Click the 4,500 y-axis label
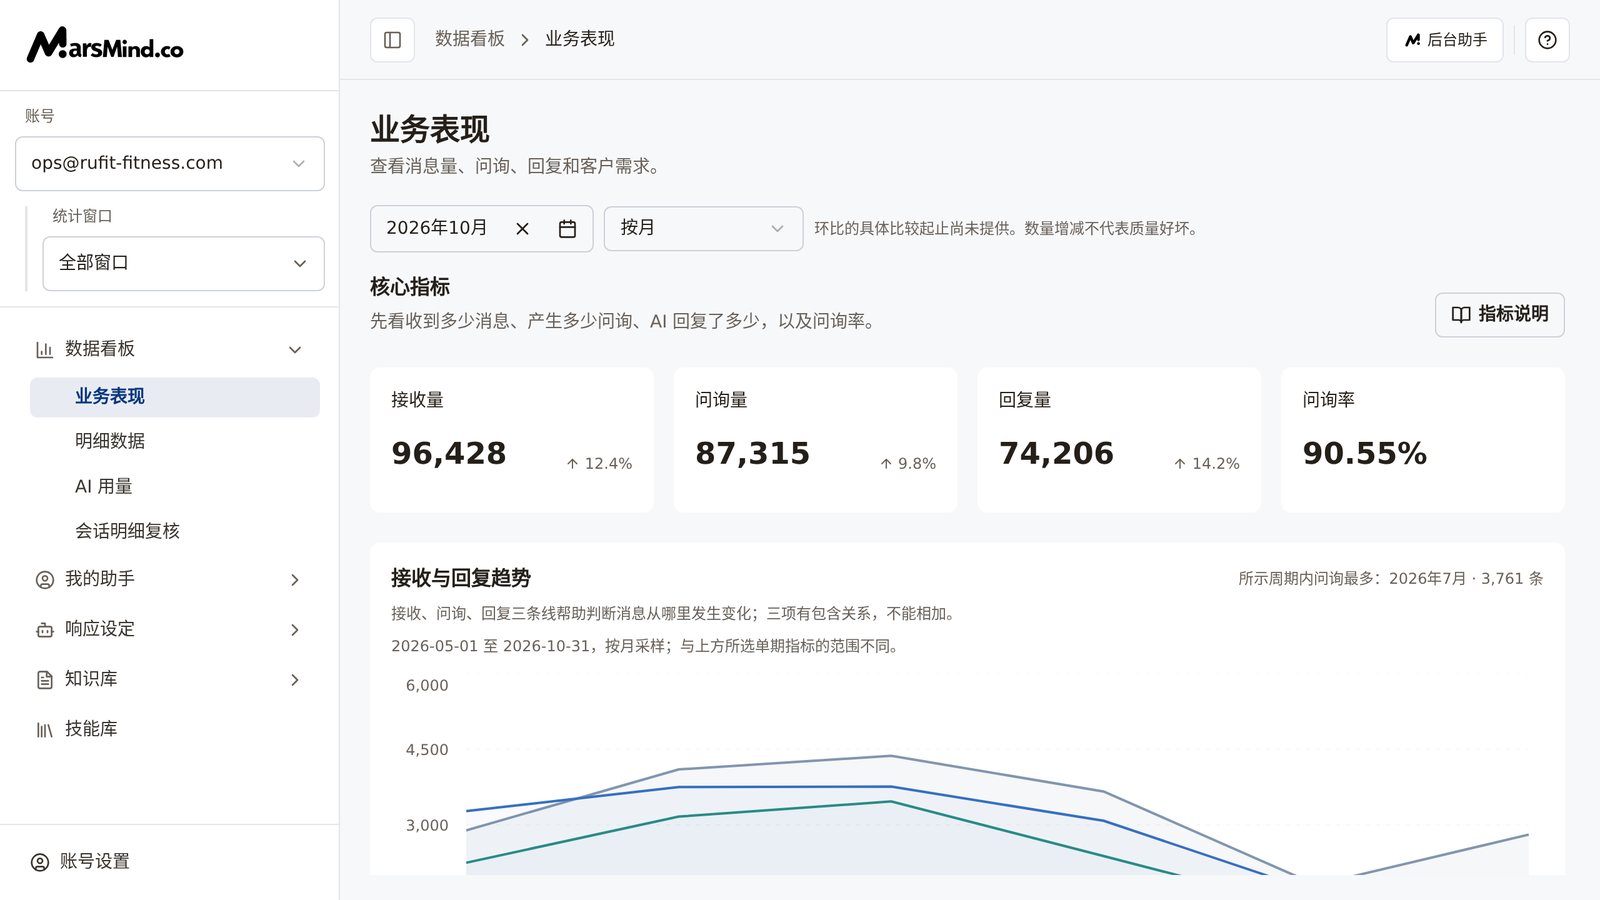Screen dimensions: 1600x900 point(427,750)
